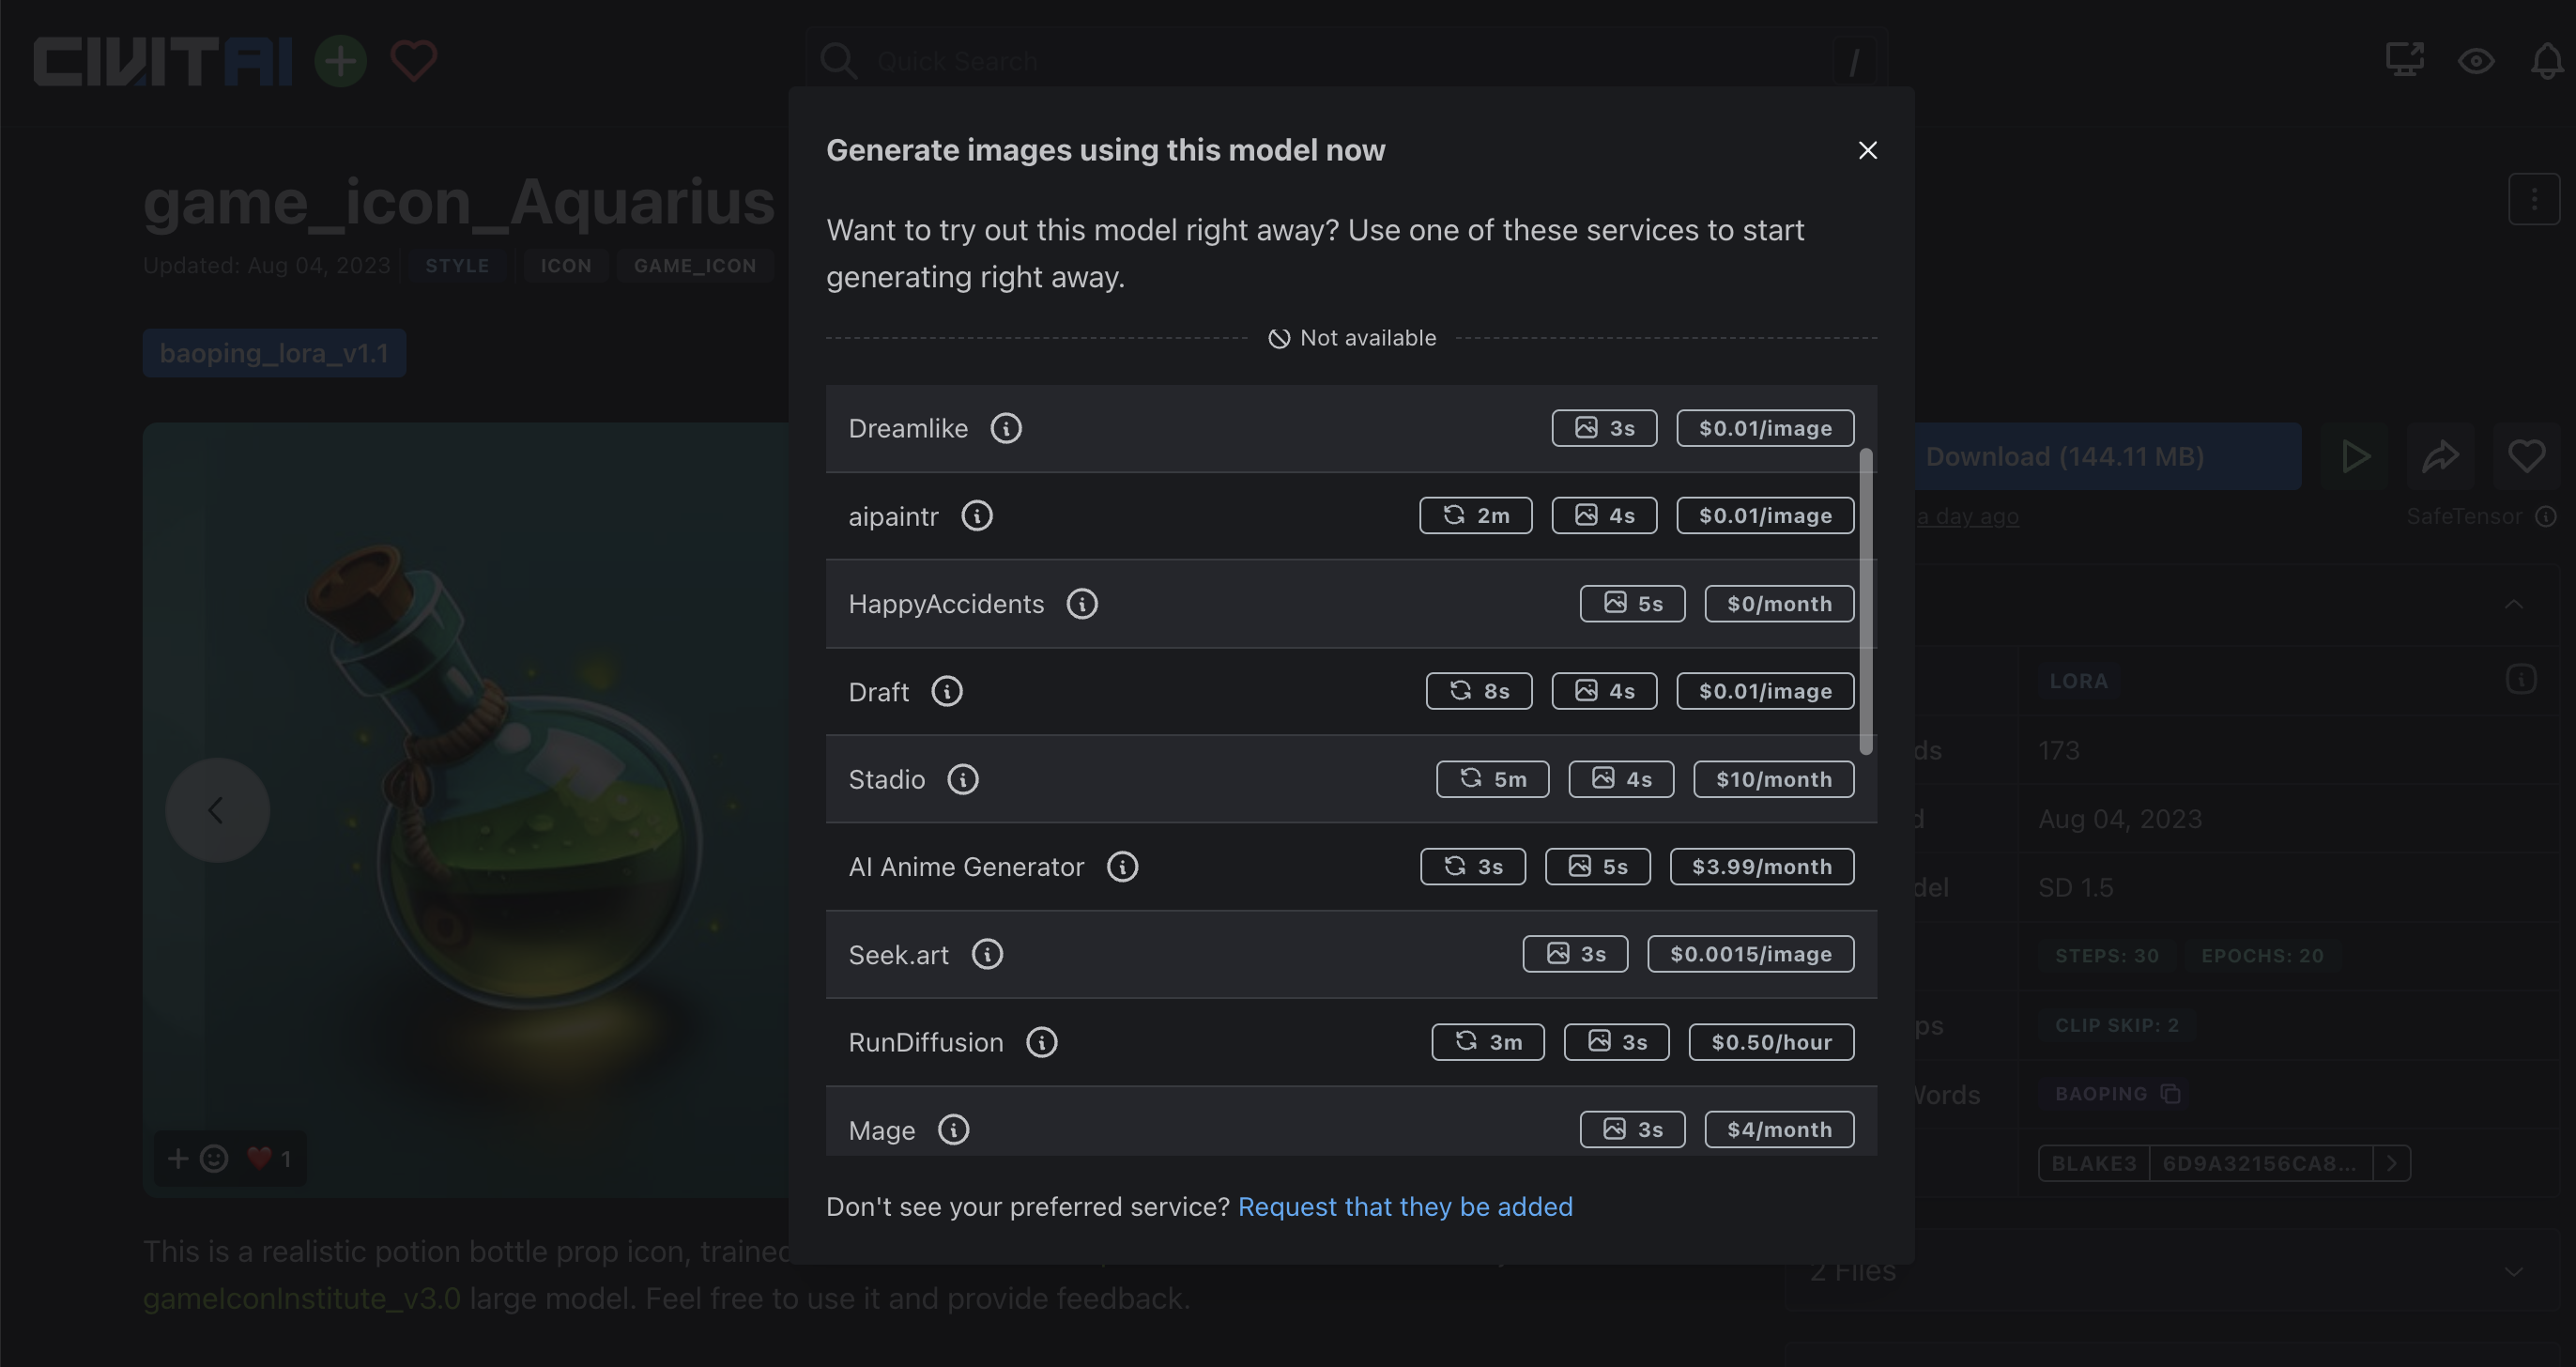Open info icon next to RunDiffusion
The width and height of the screenshot is (2576, 1367).
click(1042, 1042)
